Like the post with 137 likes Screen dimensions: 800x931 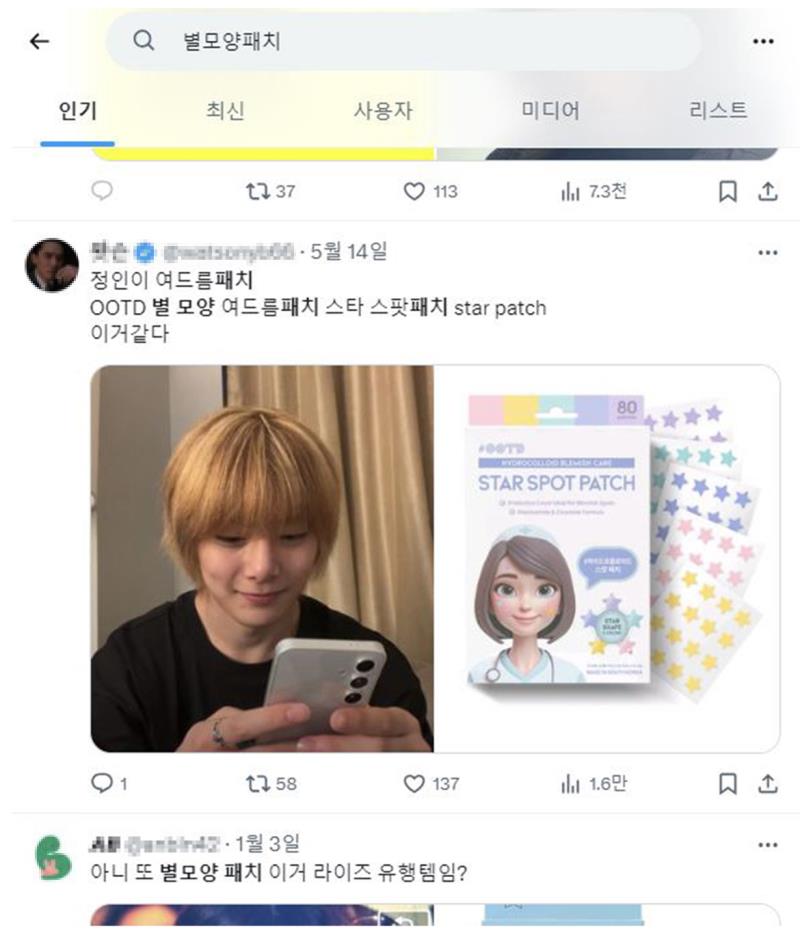point(431,784)
